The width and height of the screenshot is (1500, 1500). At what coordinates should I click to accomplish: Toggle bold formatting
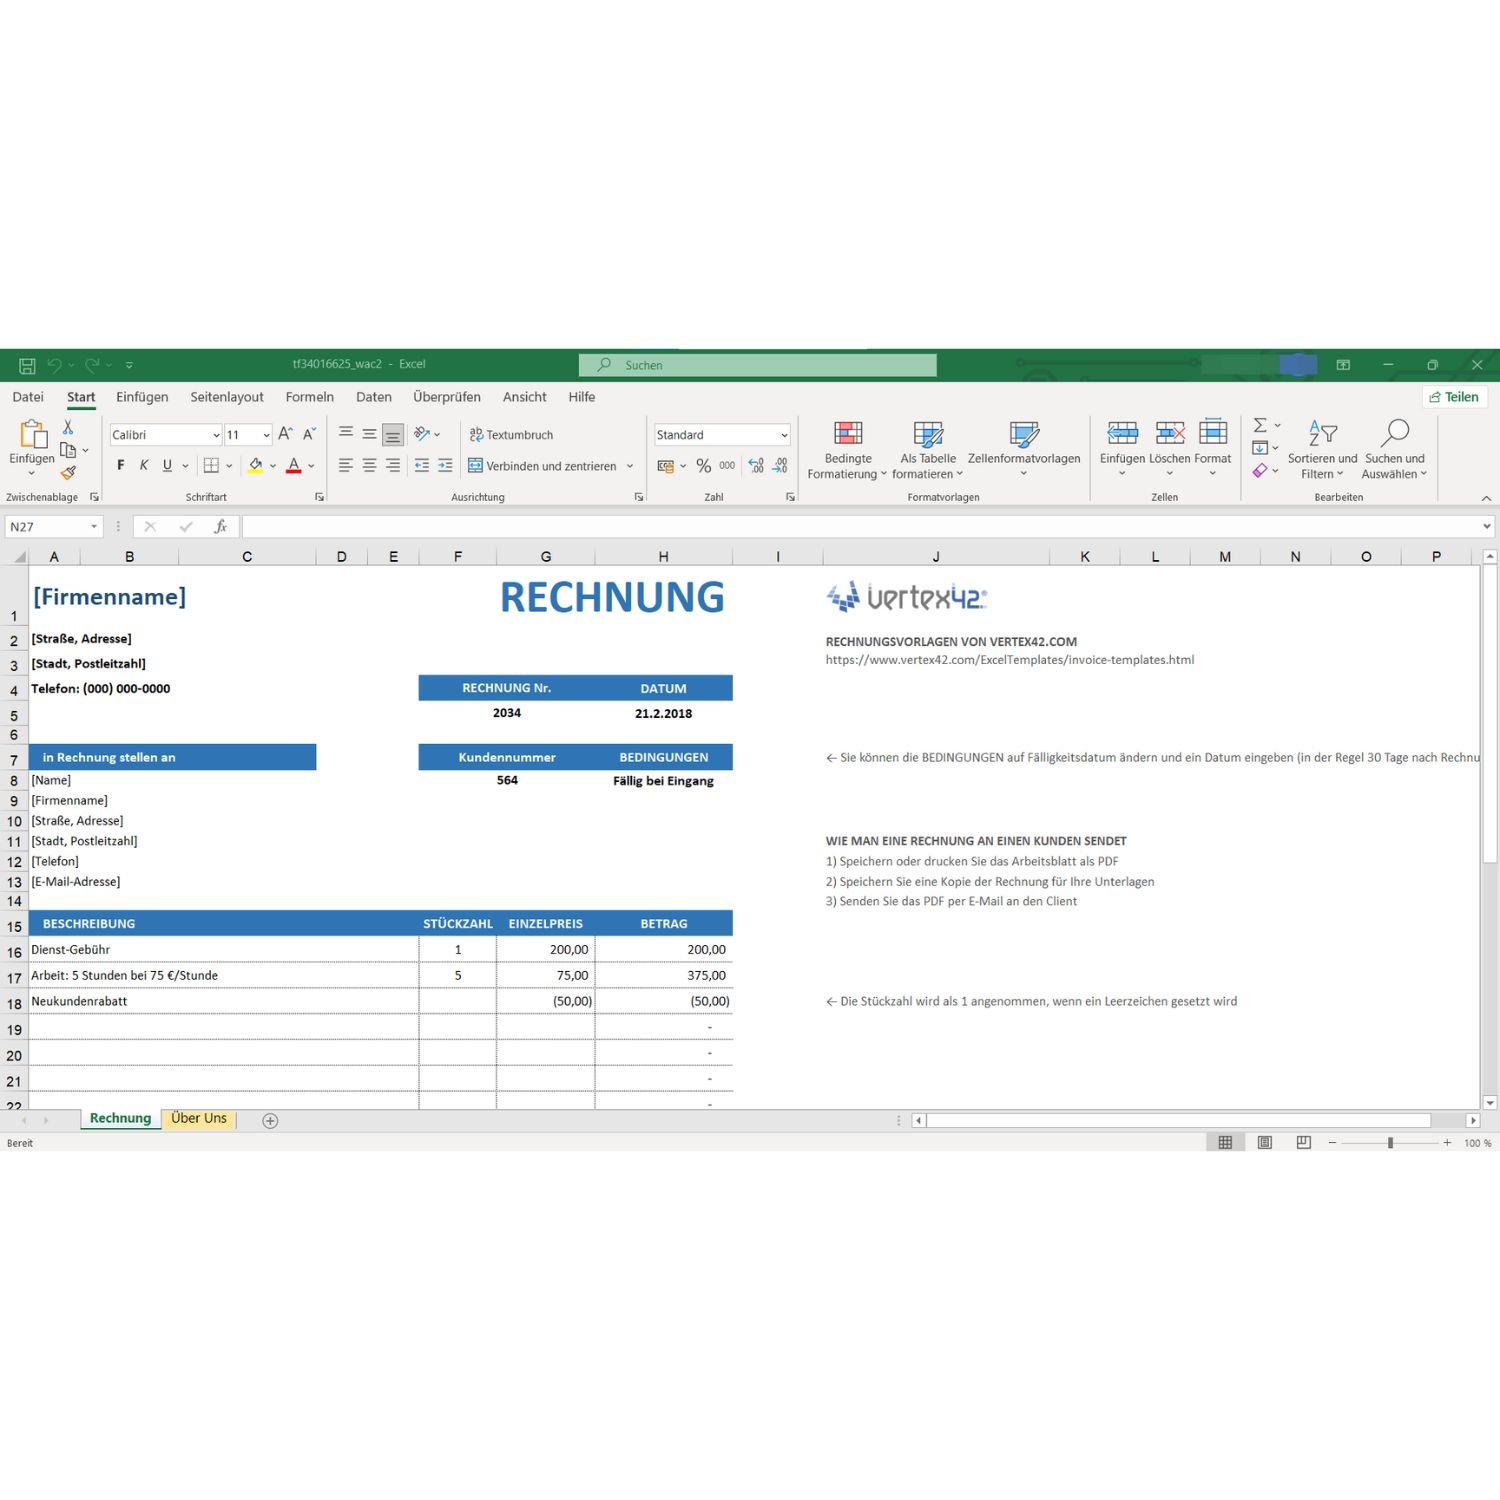coord(120,465)
